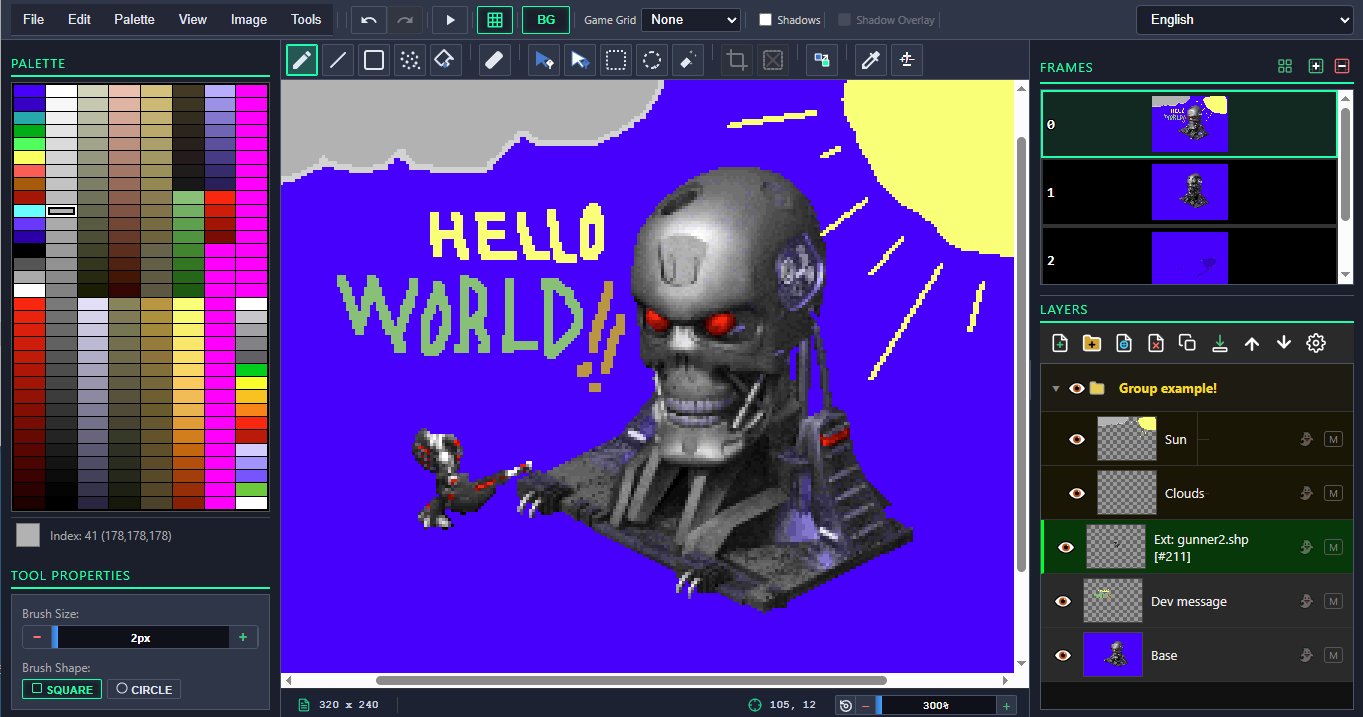Viewport: 1363px width, 717px height.
Task: Pick the Paint Bucket fill tool
Action: point(444,60)
